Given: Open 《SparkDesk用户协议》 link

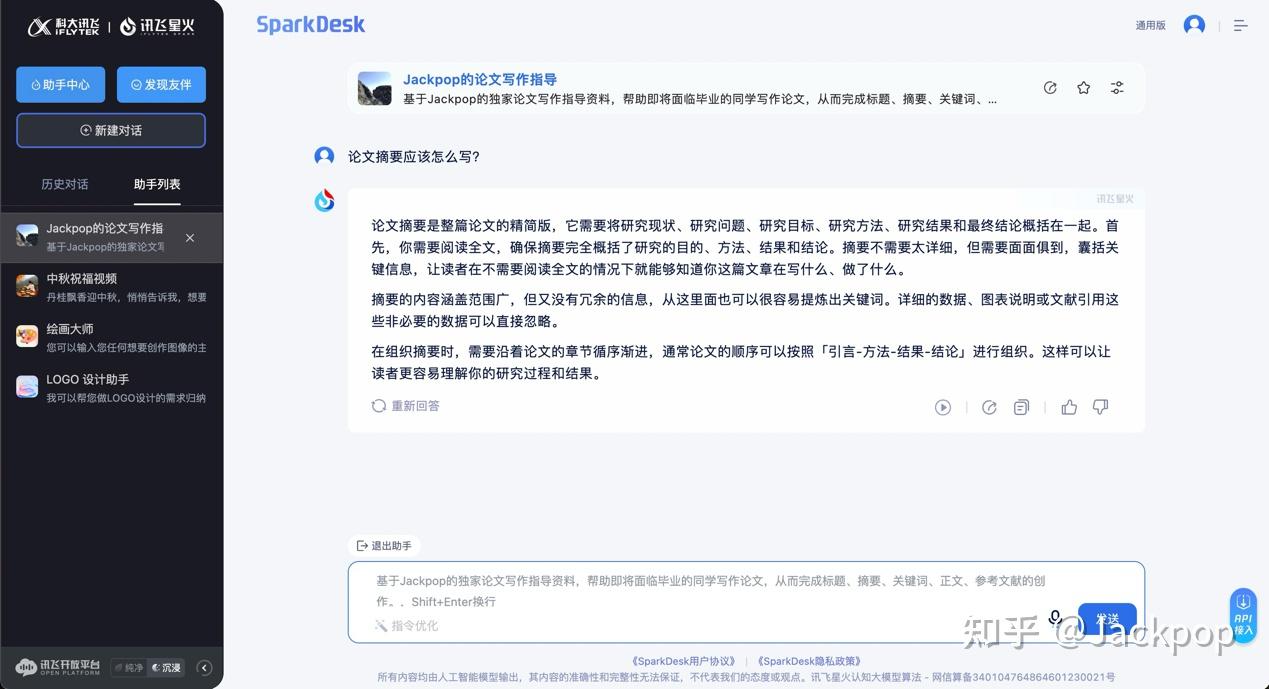Looking at the screenshot, I should (x=684, y=661).
